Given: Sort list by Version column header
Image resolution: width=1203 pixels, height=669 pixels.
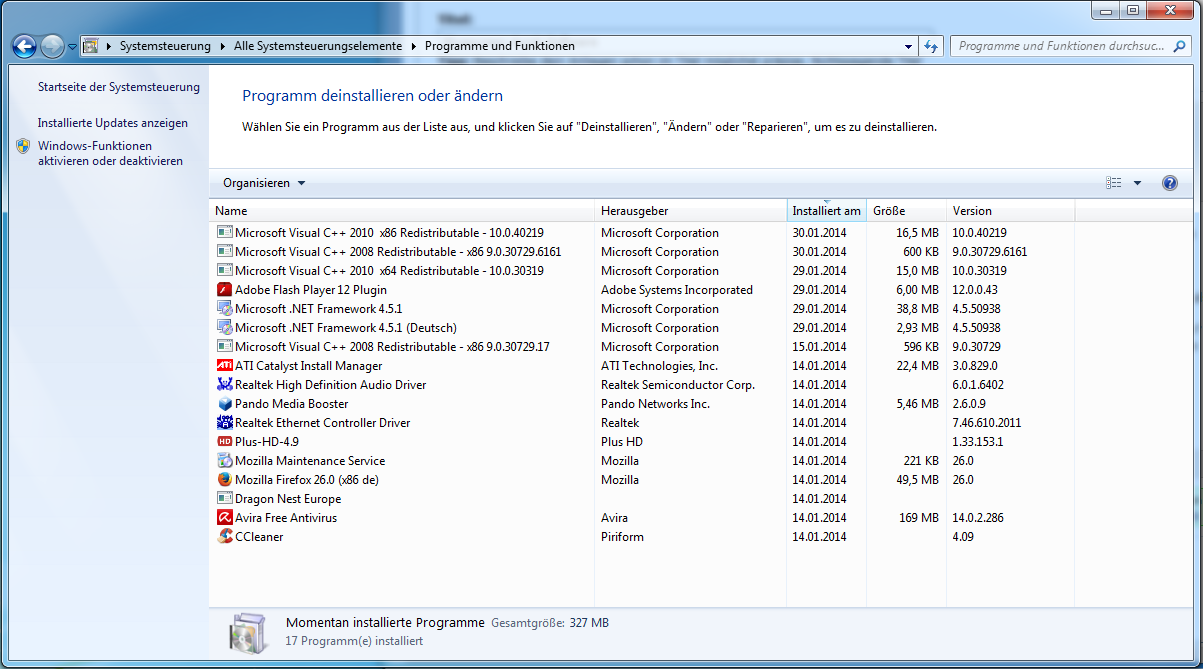Looking at the screenshot, I should pyautogui.click(x=1010, y=211).
